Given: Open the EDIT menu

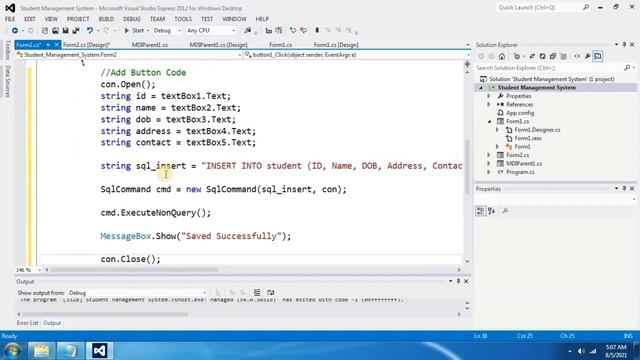Looking at the screenshot, I should 30,19.
